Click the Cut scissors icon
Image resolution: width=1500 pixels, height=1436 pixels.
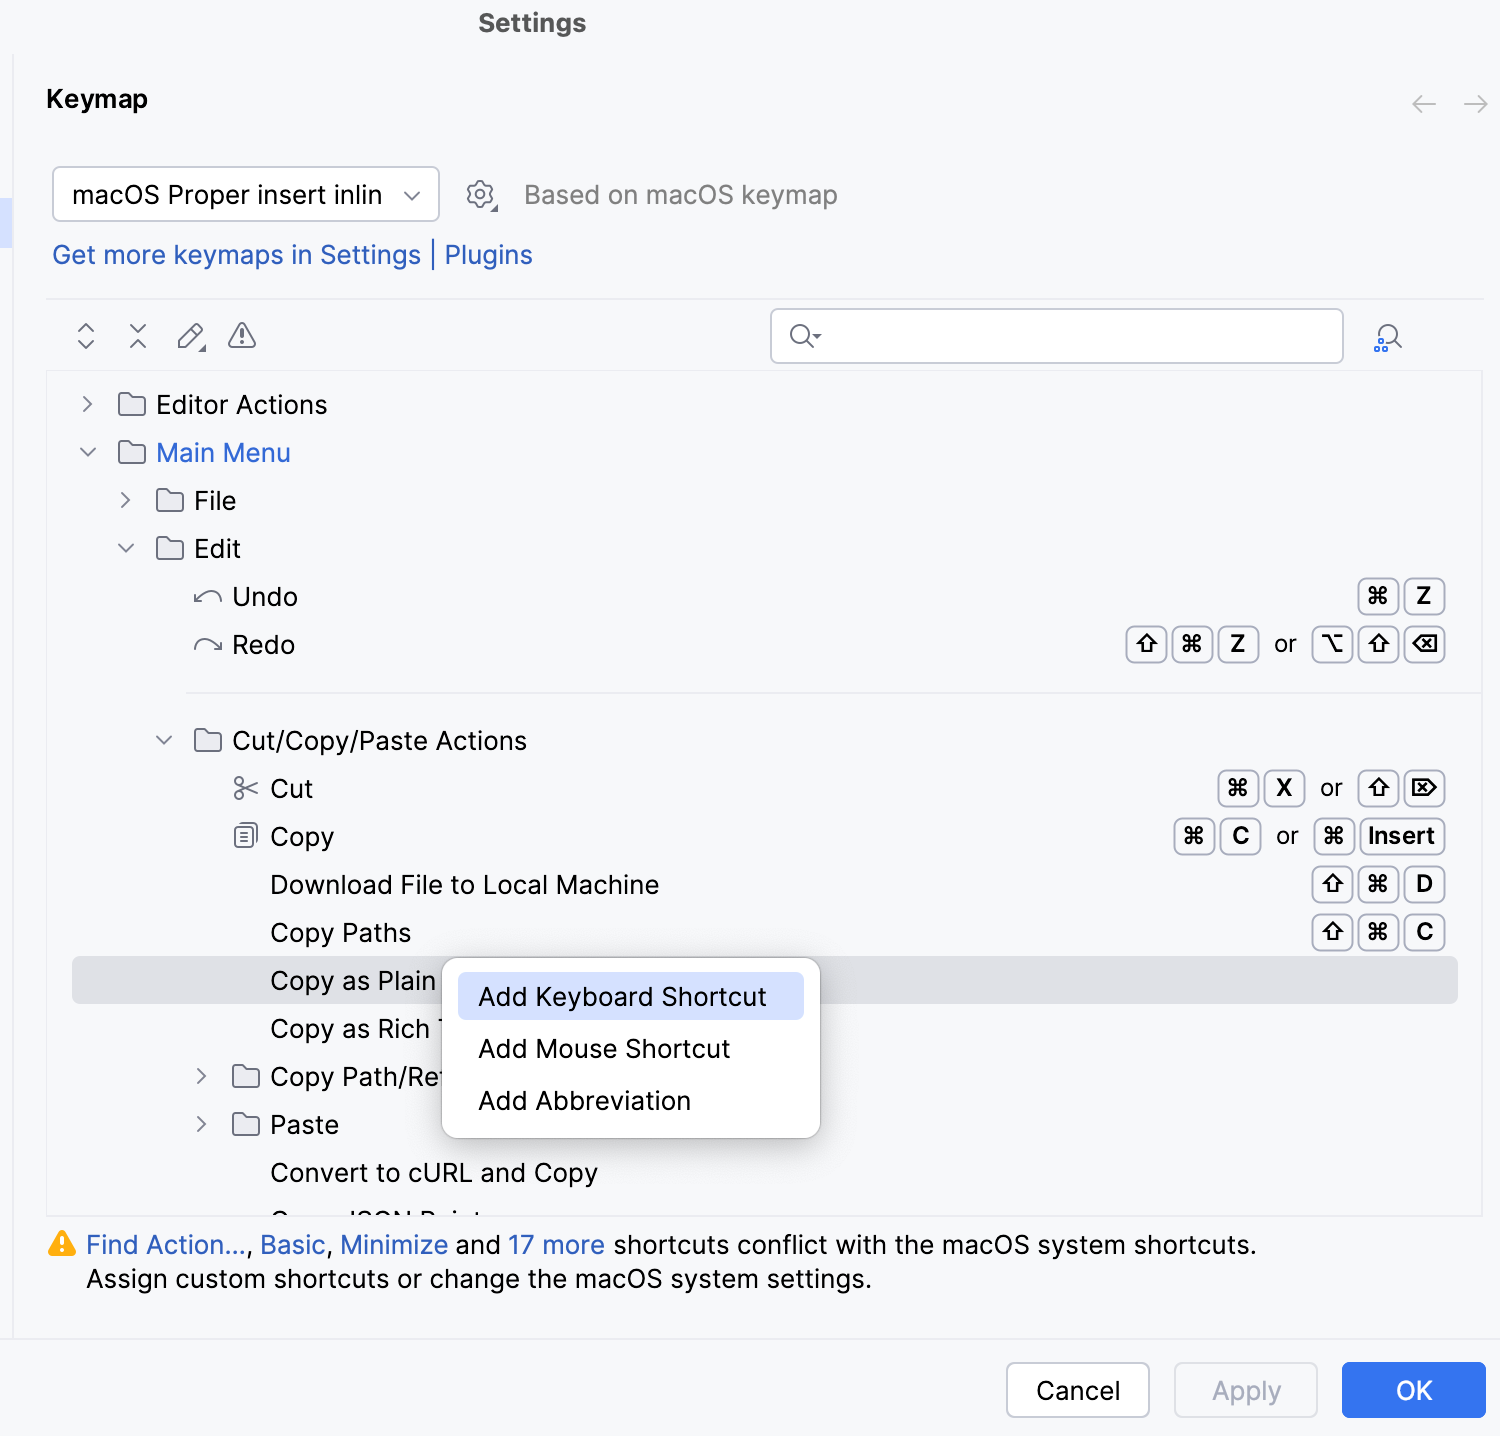[x=244, y=788]
